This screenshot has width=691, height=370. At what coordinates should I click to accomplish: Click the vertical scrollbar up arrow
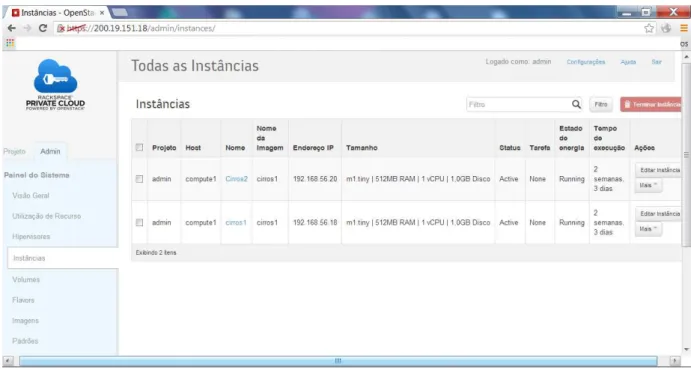pos(685,57)
